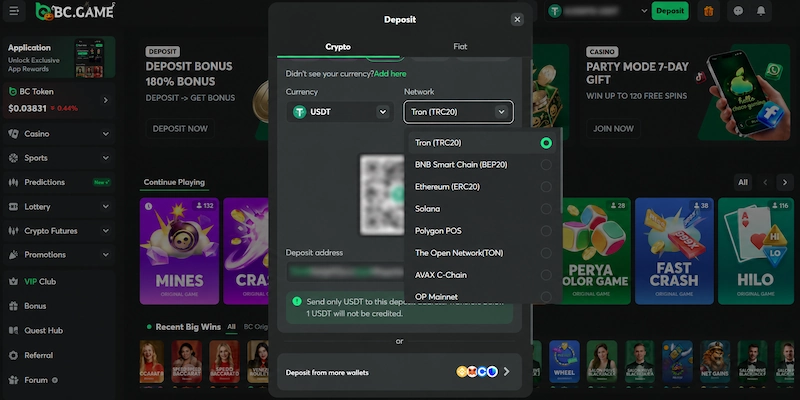Screen dimensions: 800x400
Task: Click the wallet icons in Deposit from more wallets
Action: [x=477, y=372]
